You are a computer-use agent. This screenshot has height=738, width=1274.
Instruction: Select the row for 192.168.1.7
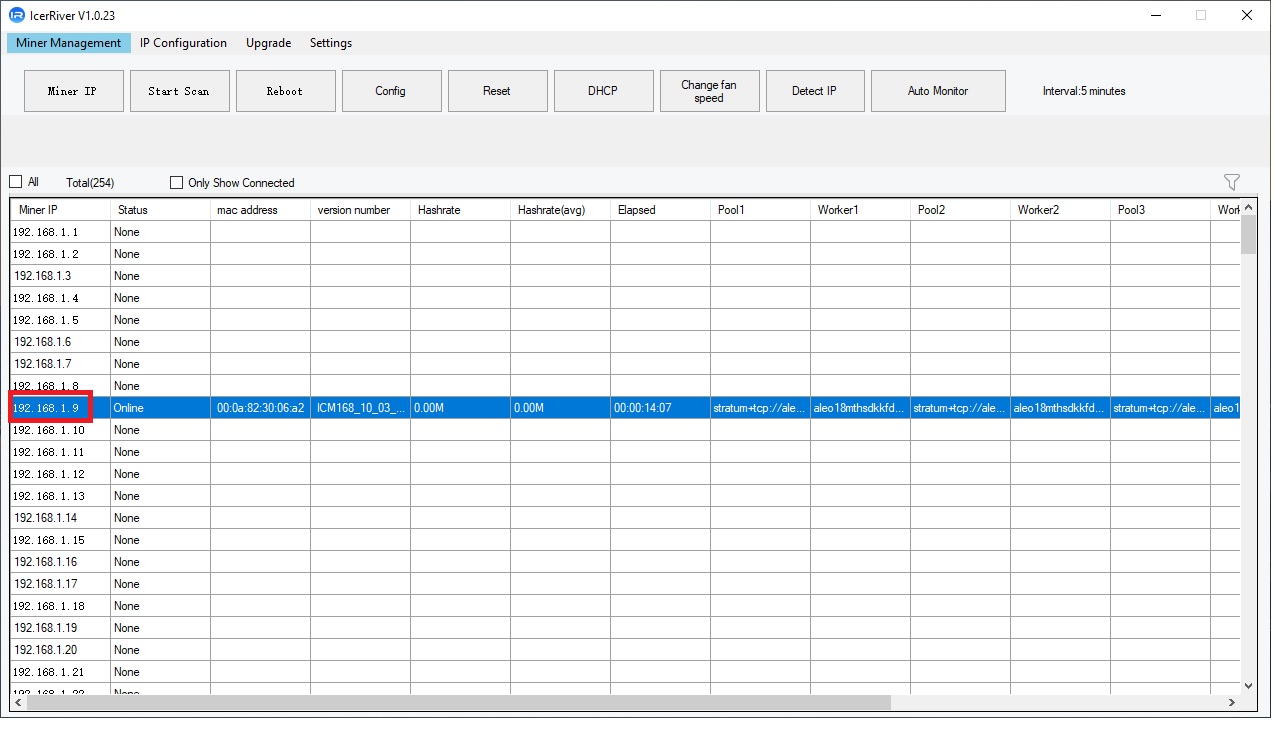click(626, 364)
